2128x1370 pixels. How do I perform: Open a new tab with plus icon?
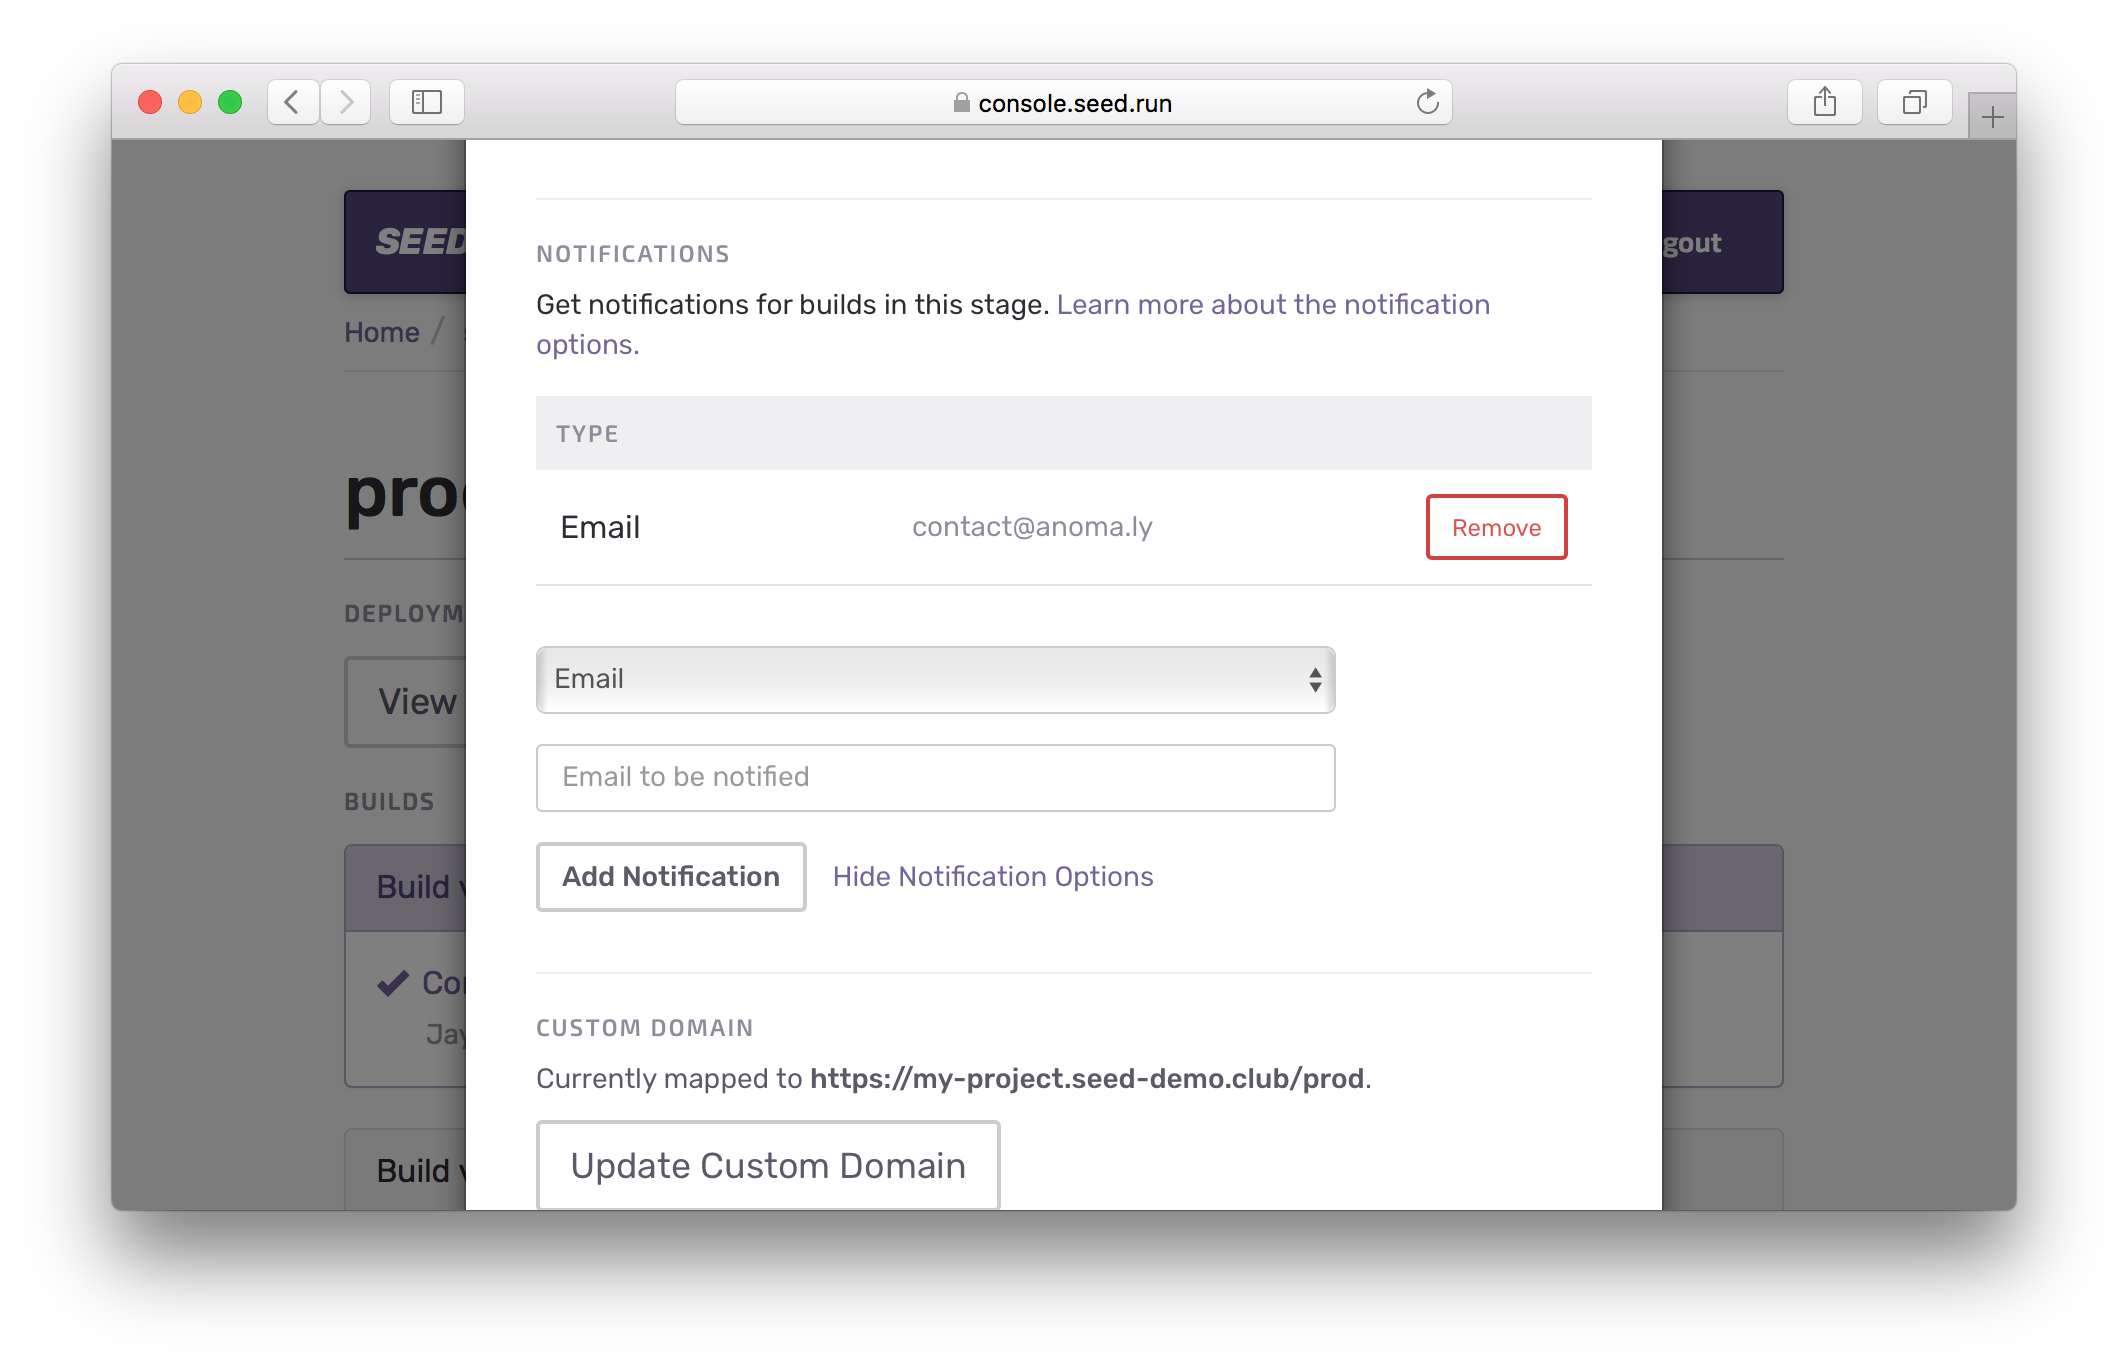click(x=1992, y=117)
